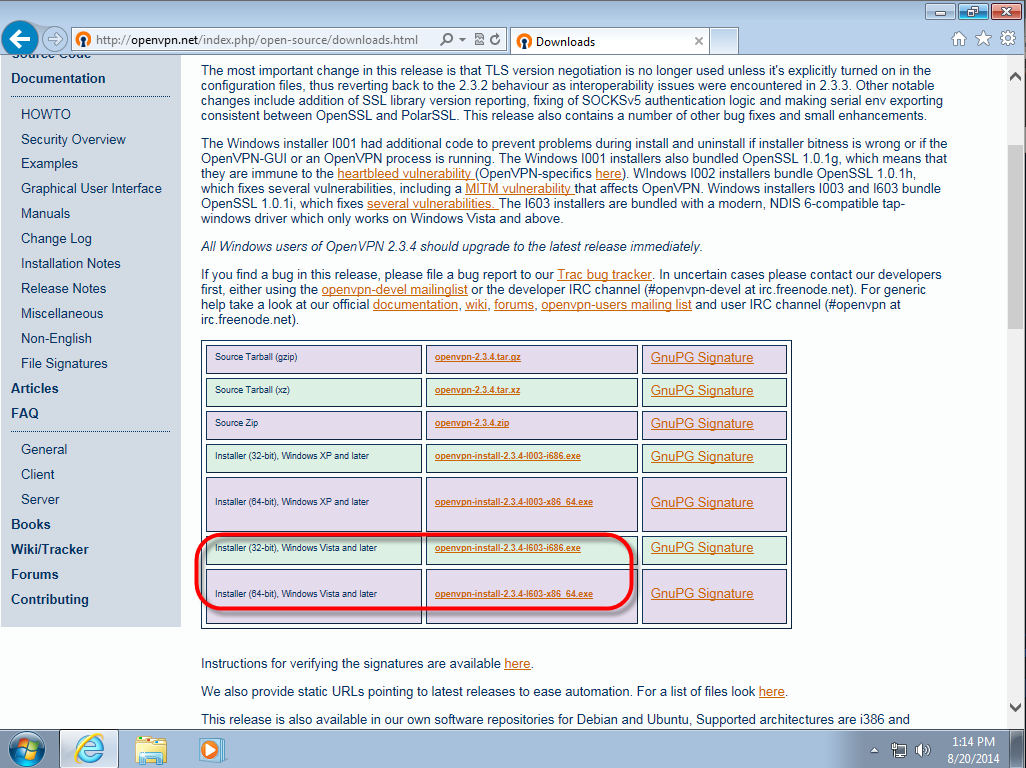Go to Articles in the sidebar
Viewport: 1026px width, 768px height.
[35, 389]
